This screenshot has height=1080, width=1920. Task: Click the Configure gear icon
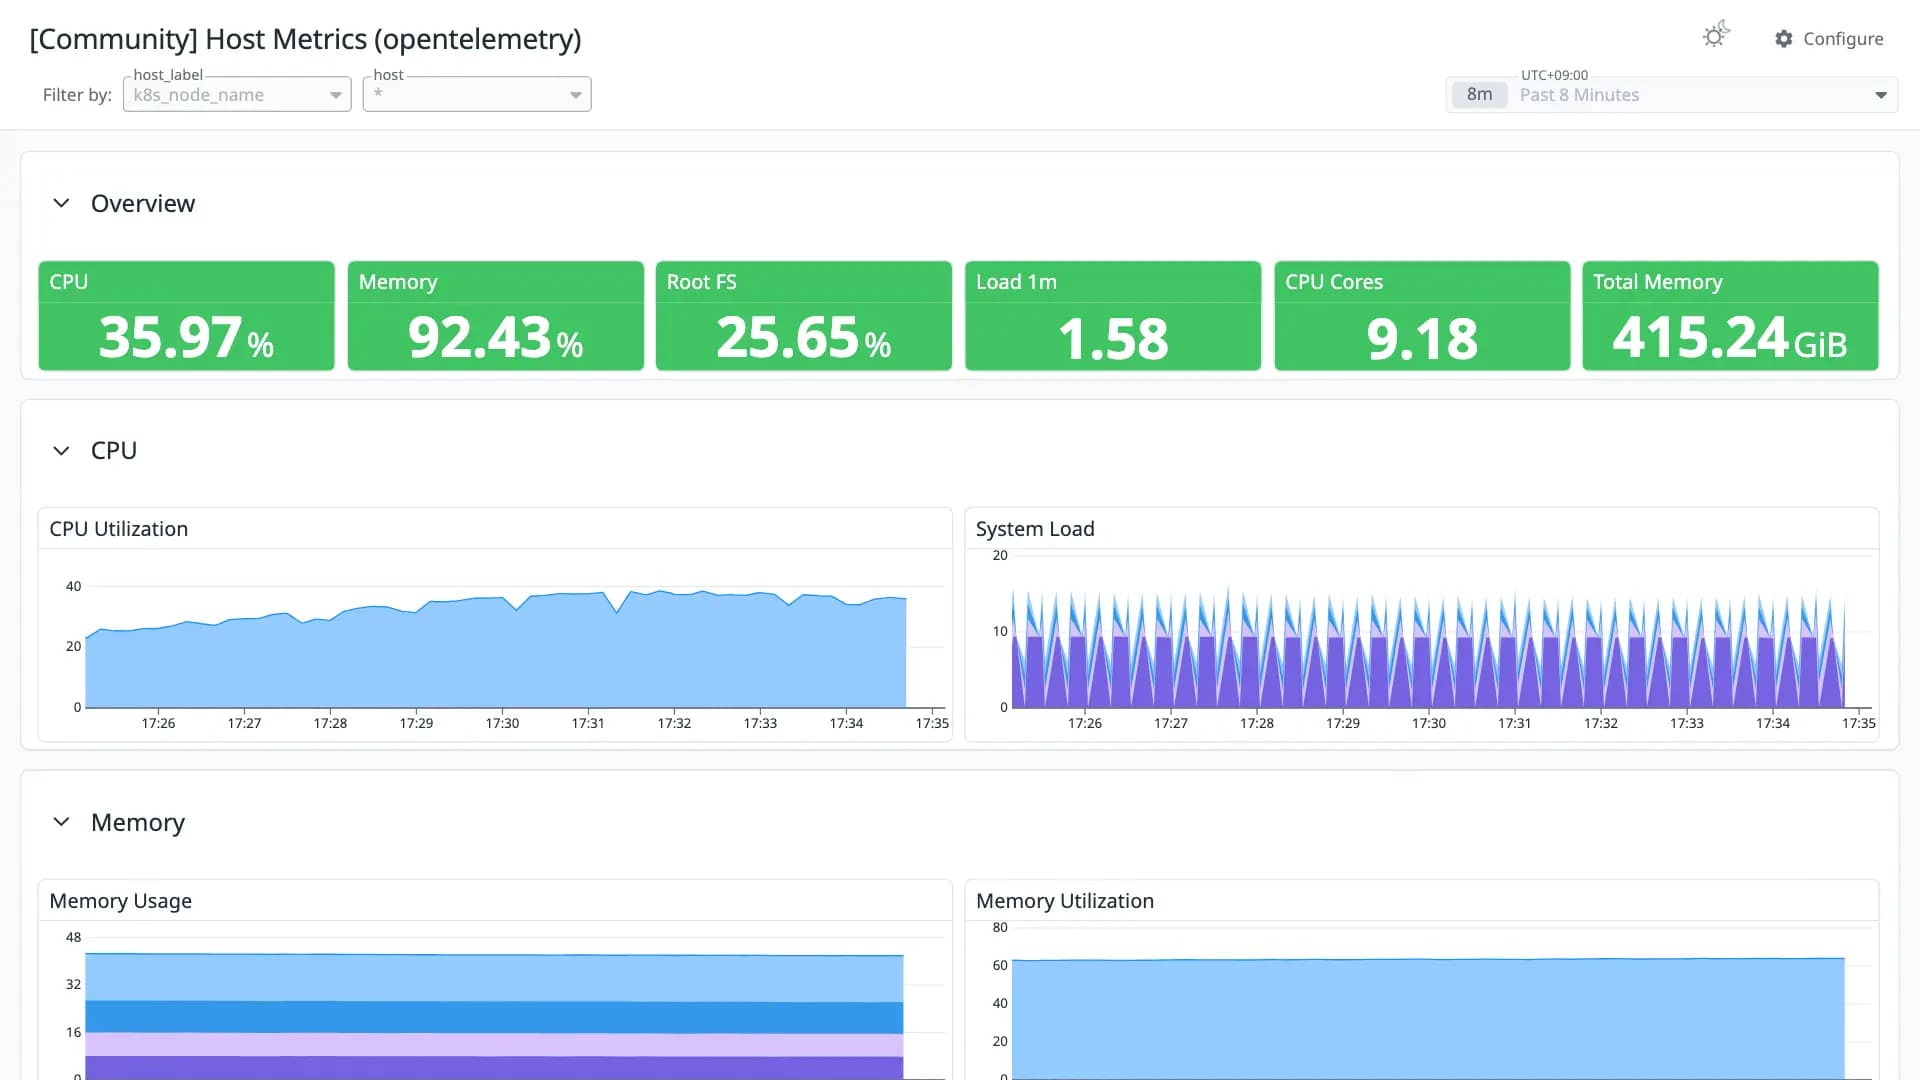click(x=1784, y=38)
